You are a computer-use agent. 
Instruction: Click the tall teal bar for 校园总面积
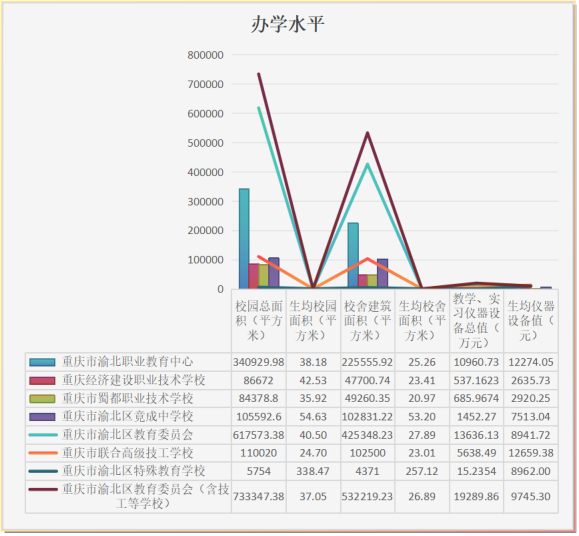(244, 238)
